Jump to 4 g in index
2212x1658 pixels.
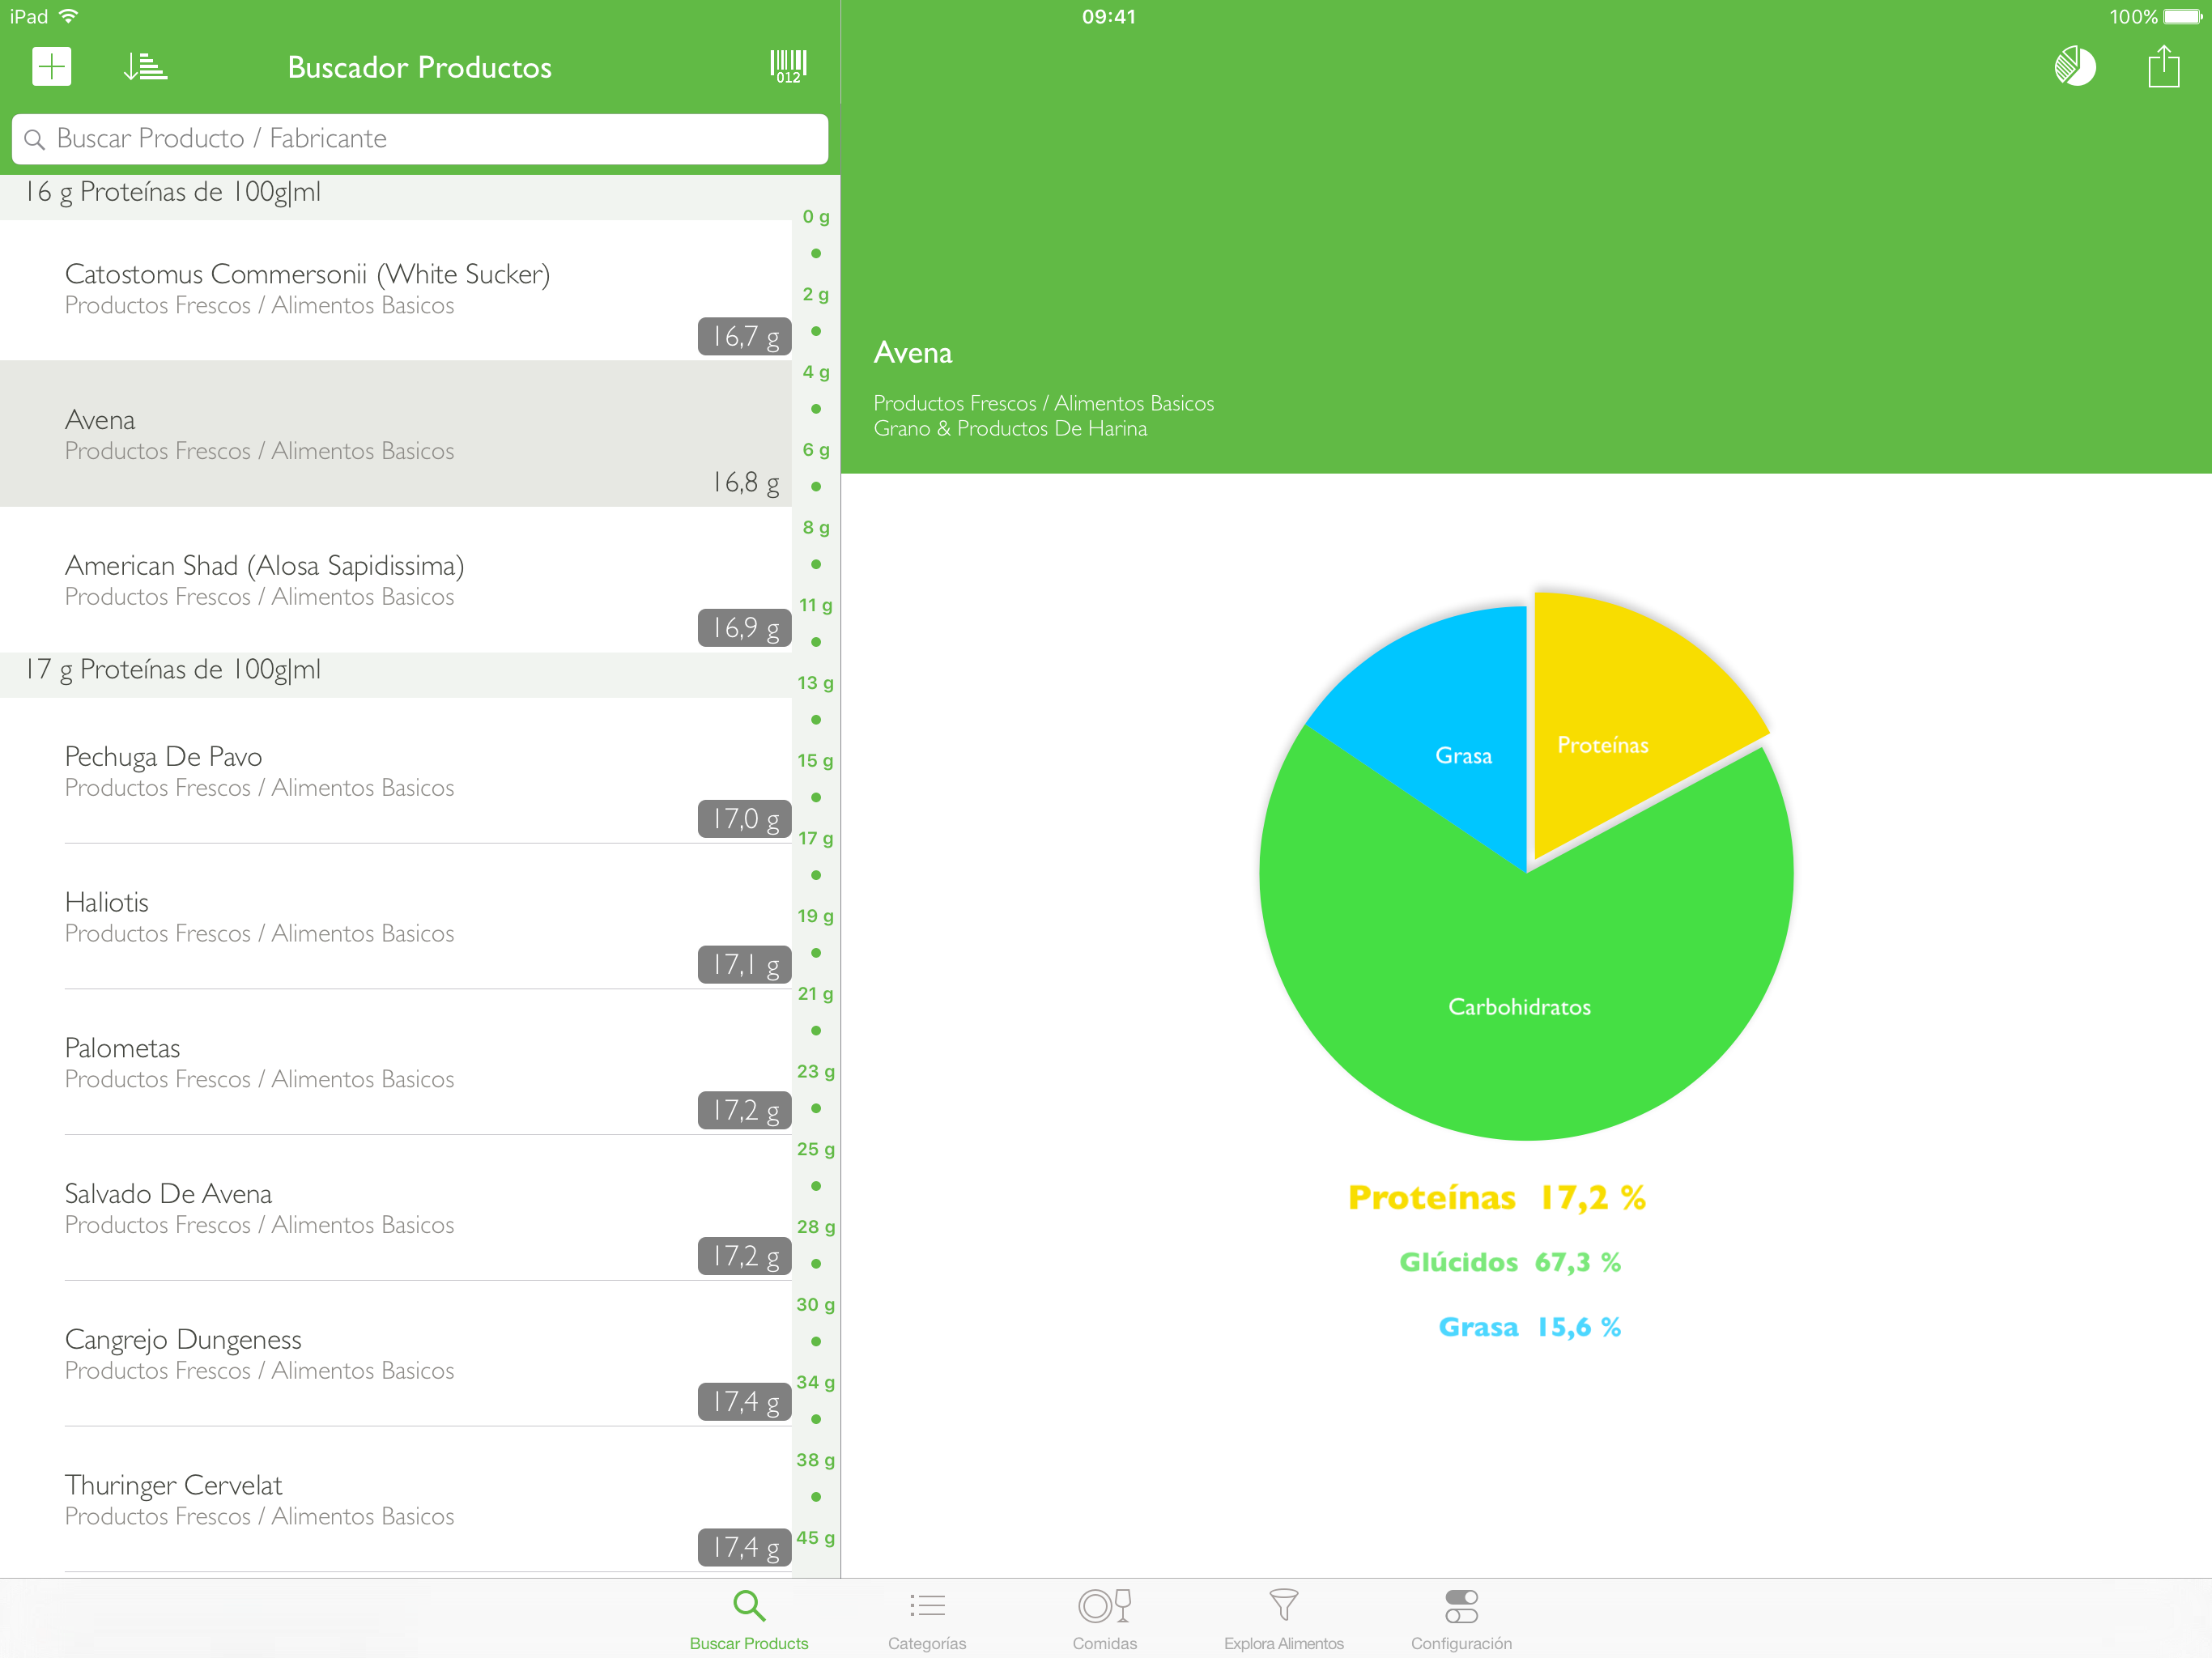coord(816,373)
